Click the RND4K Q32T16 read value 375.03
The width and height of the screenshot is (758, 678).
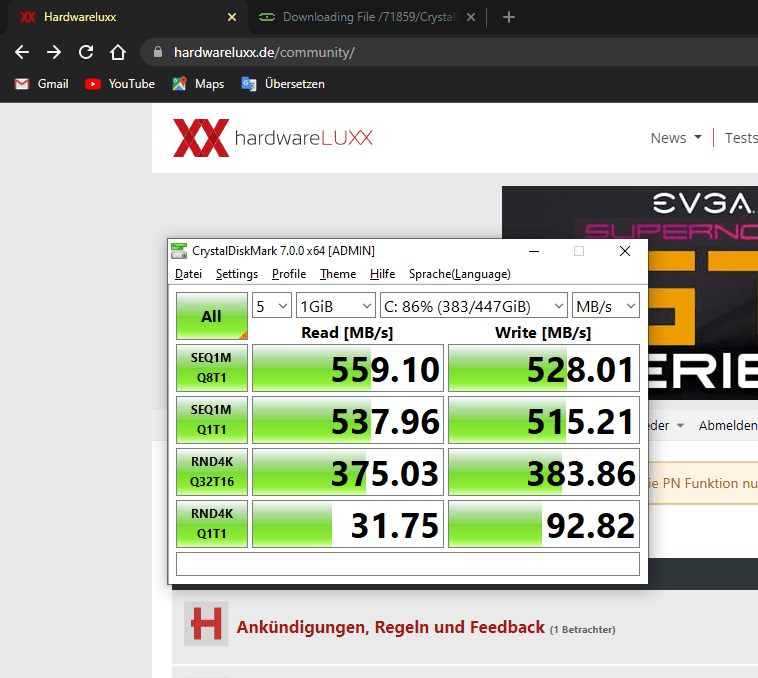(348, 472)
